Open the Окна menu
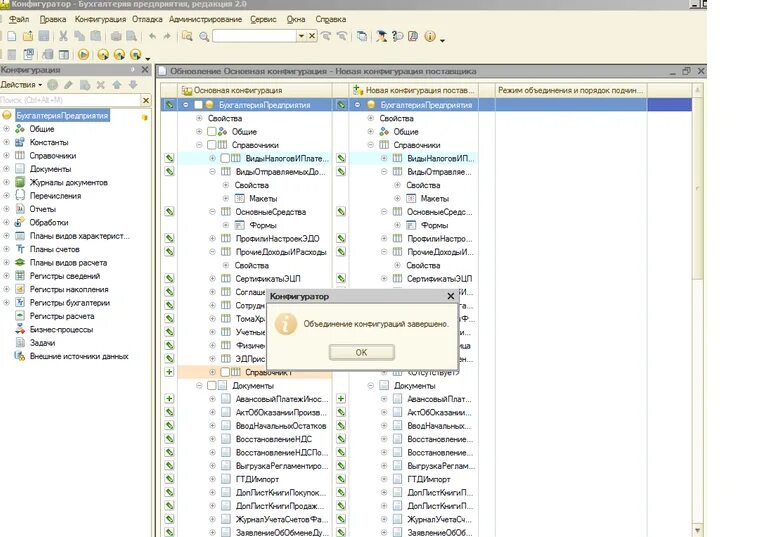768x537 pixels. point(296,19)
